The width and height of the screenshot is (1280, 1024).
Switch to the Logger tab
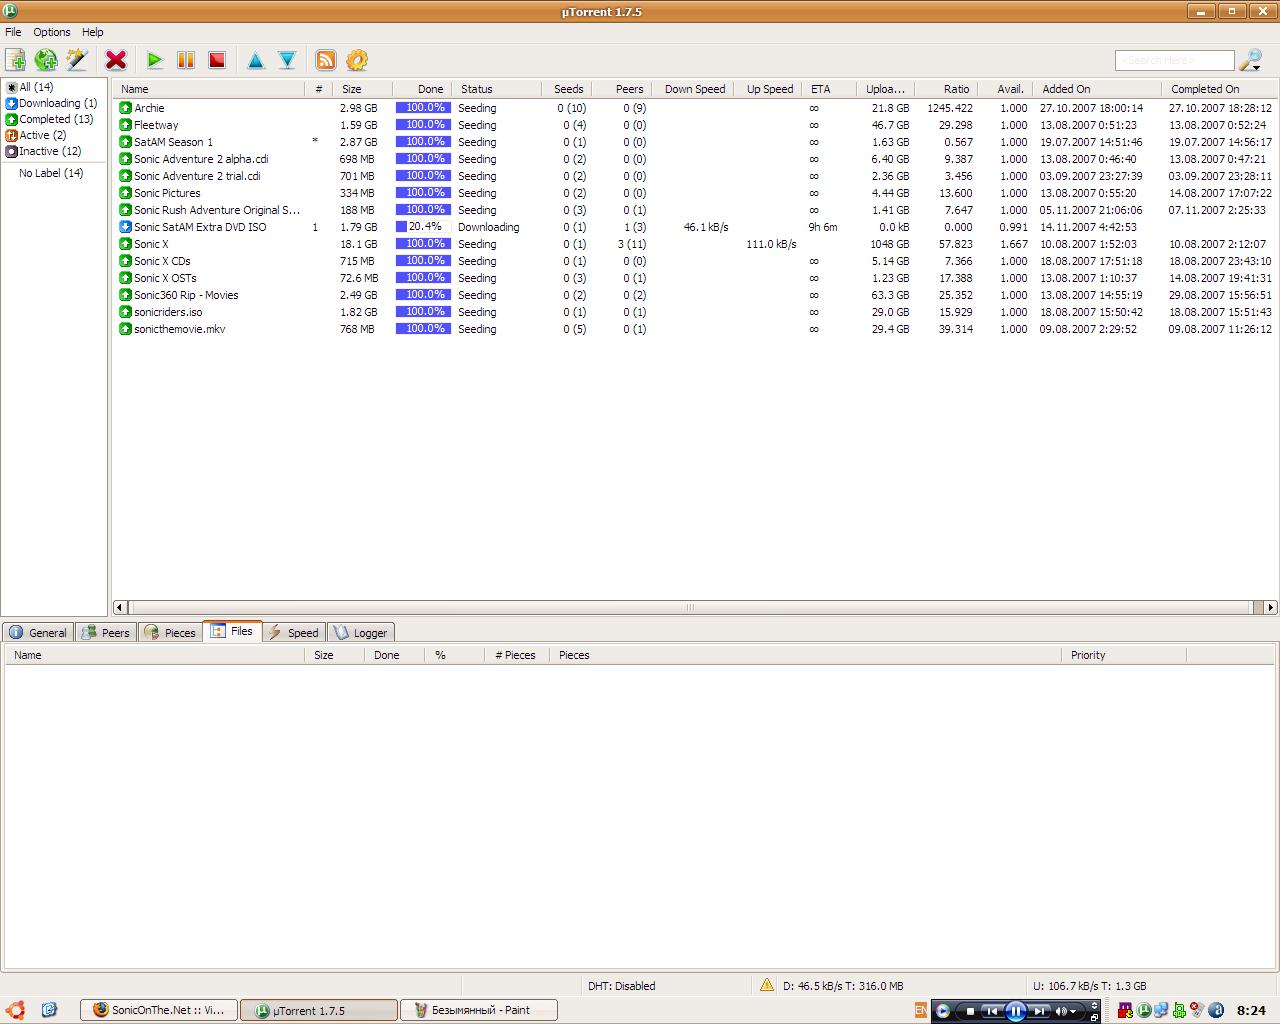[361, 632]
